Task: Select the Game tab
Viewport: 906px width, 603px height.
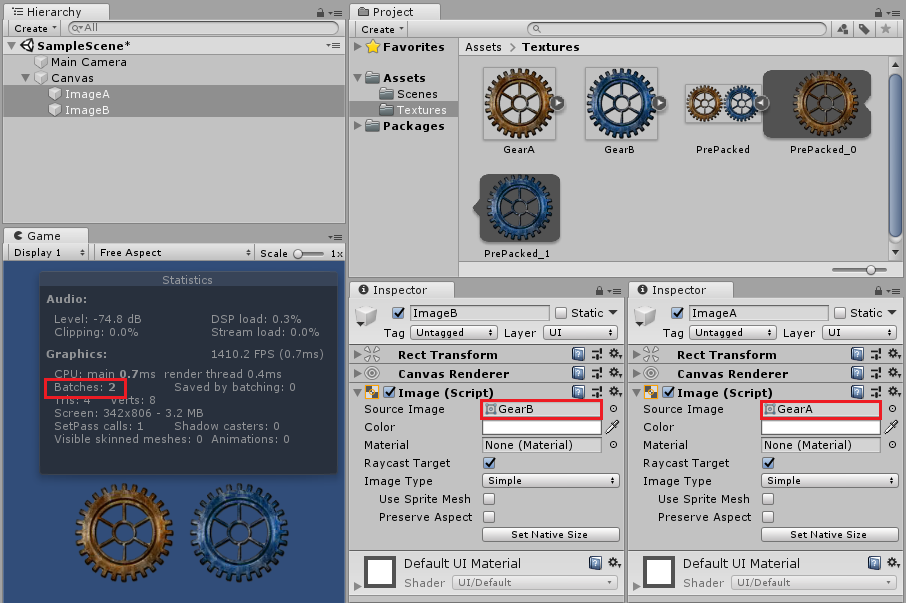Action: point(45,236)
